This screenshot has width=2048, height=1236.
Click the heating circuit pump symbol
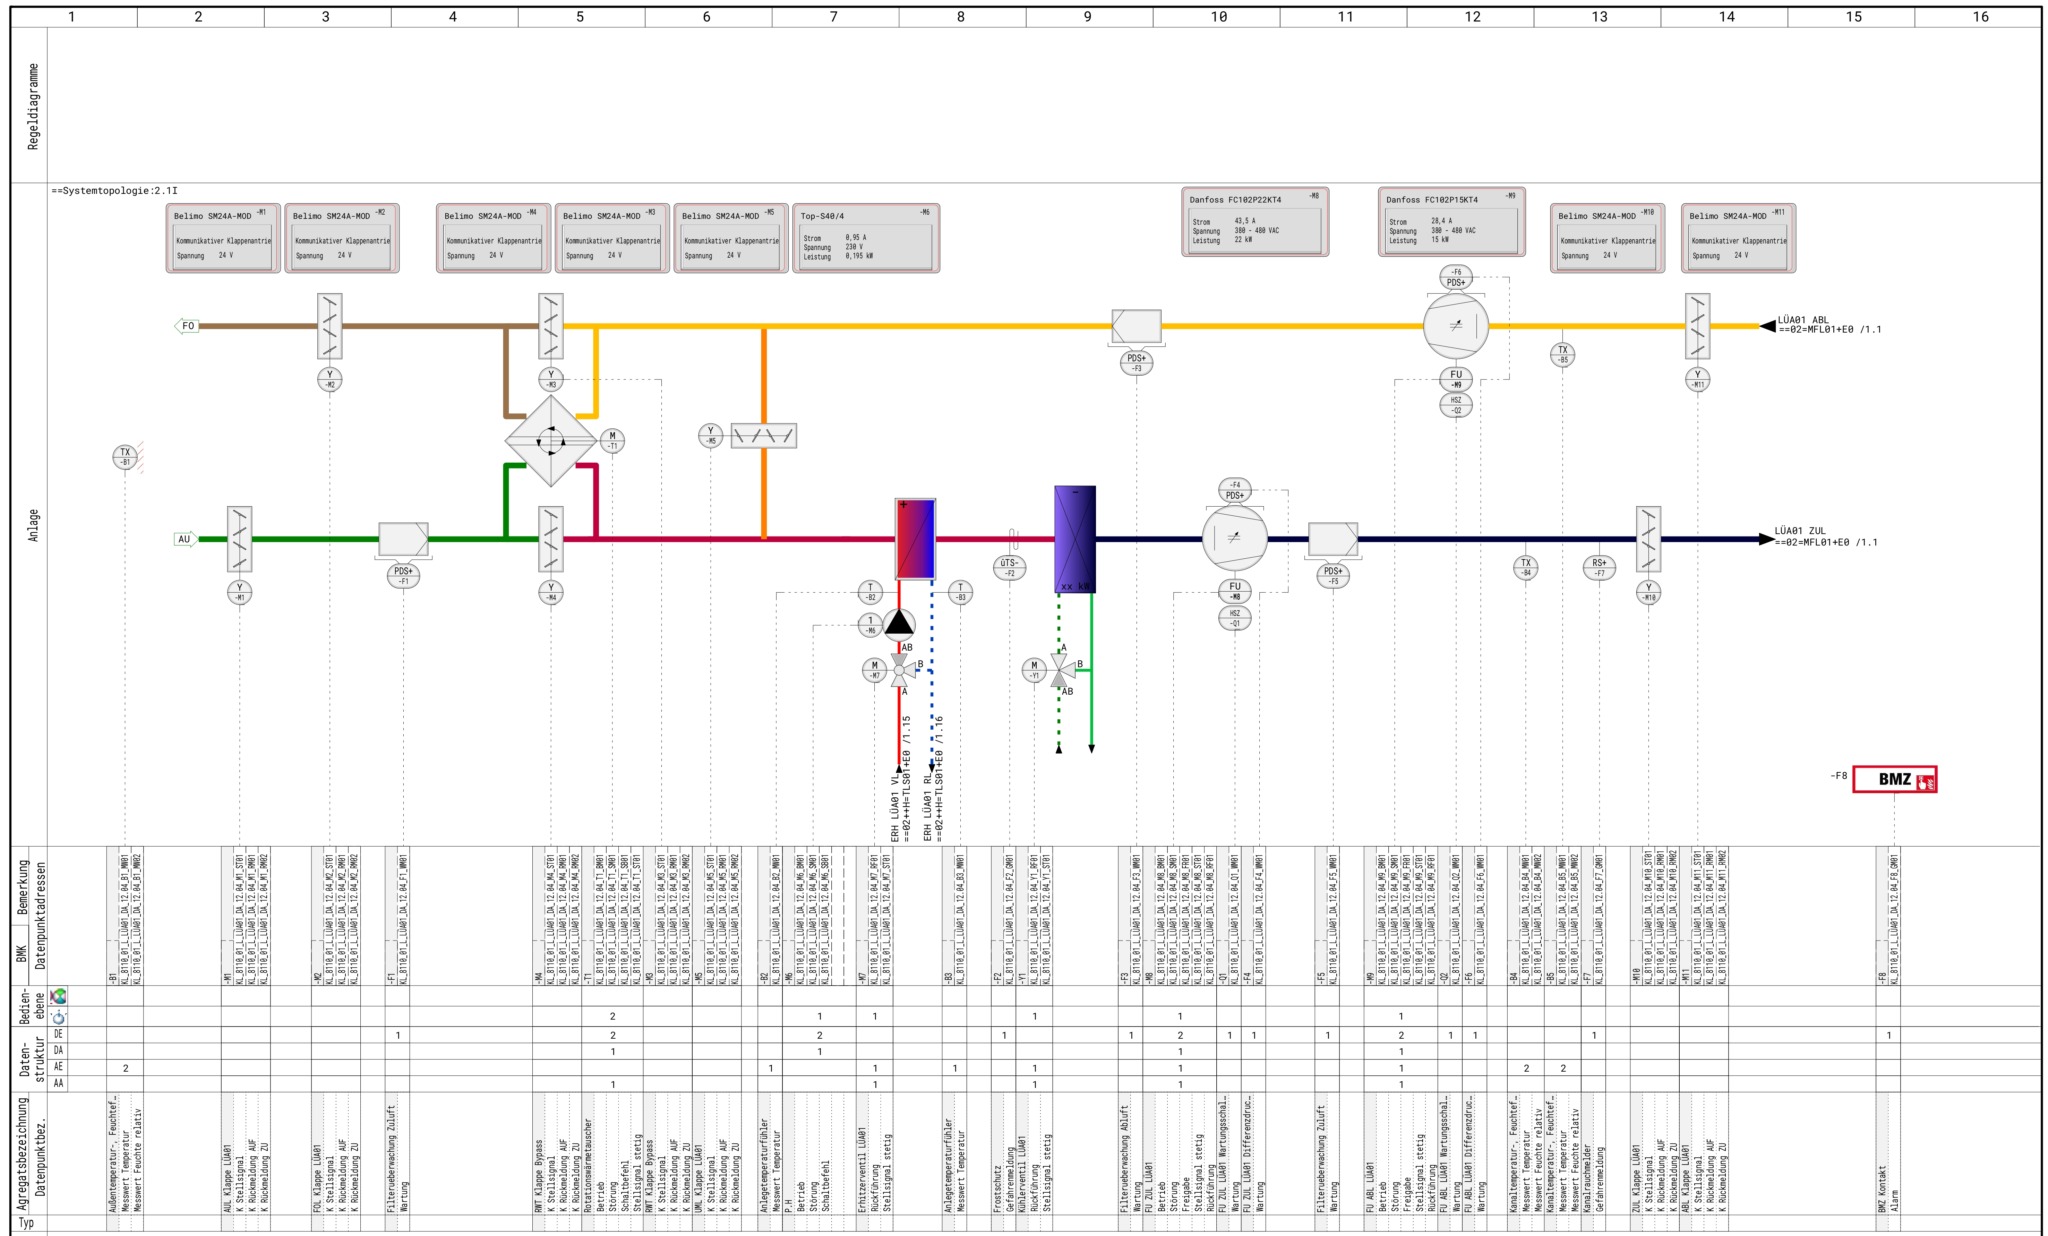coord(899,624)
